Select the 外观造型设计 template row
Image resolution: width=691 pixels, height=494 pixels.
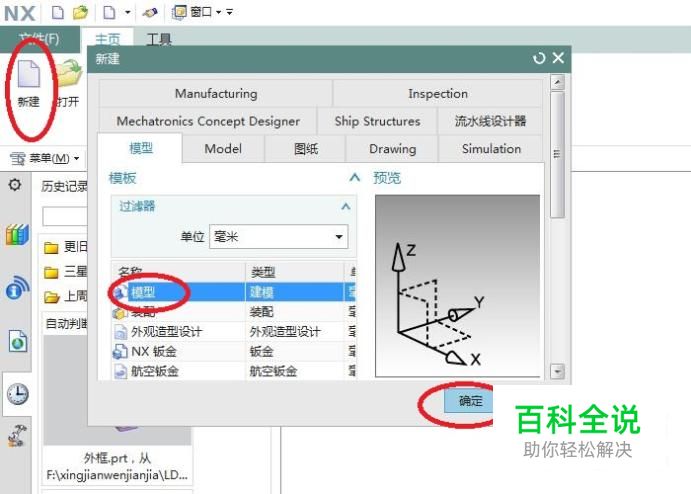(234, 331)
